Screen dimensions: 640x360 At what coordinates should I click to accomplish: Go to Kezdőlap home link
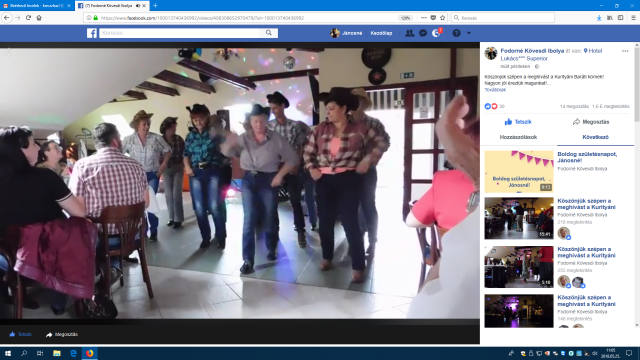tap(381, 33)
